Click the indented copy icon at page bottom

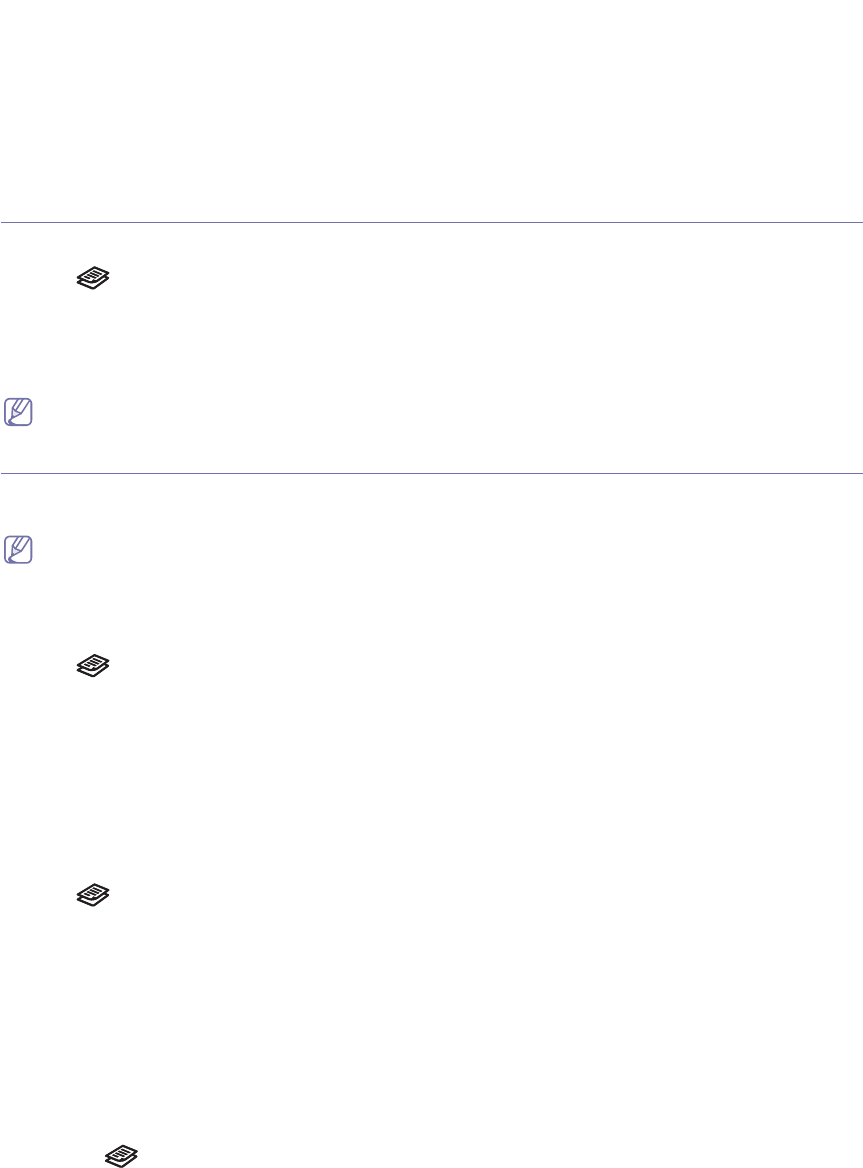tap(121, 1154)
